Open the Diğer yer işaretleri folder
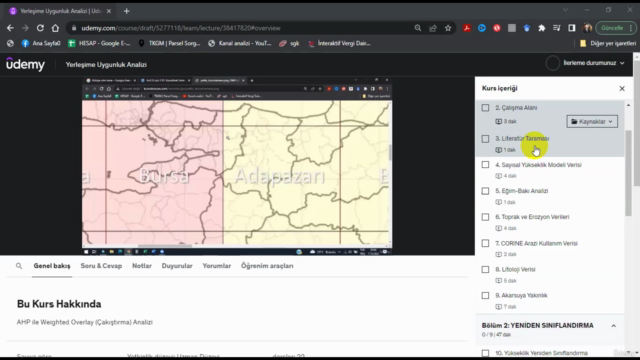This screenshot has height=360, width=640. (608, 43)
